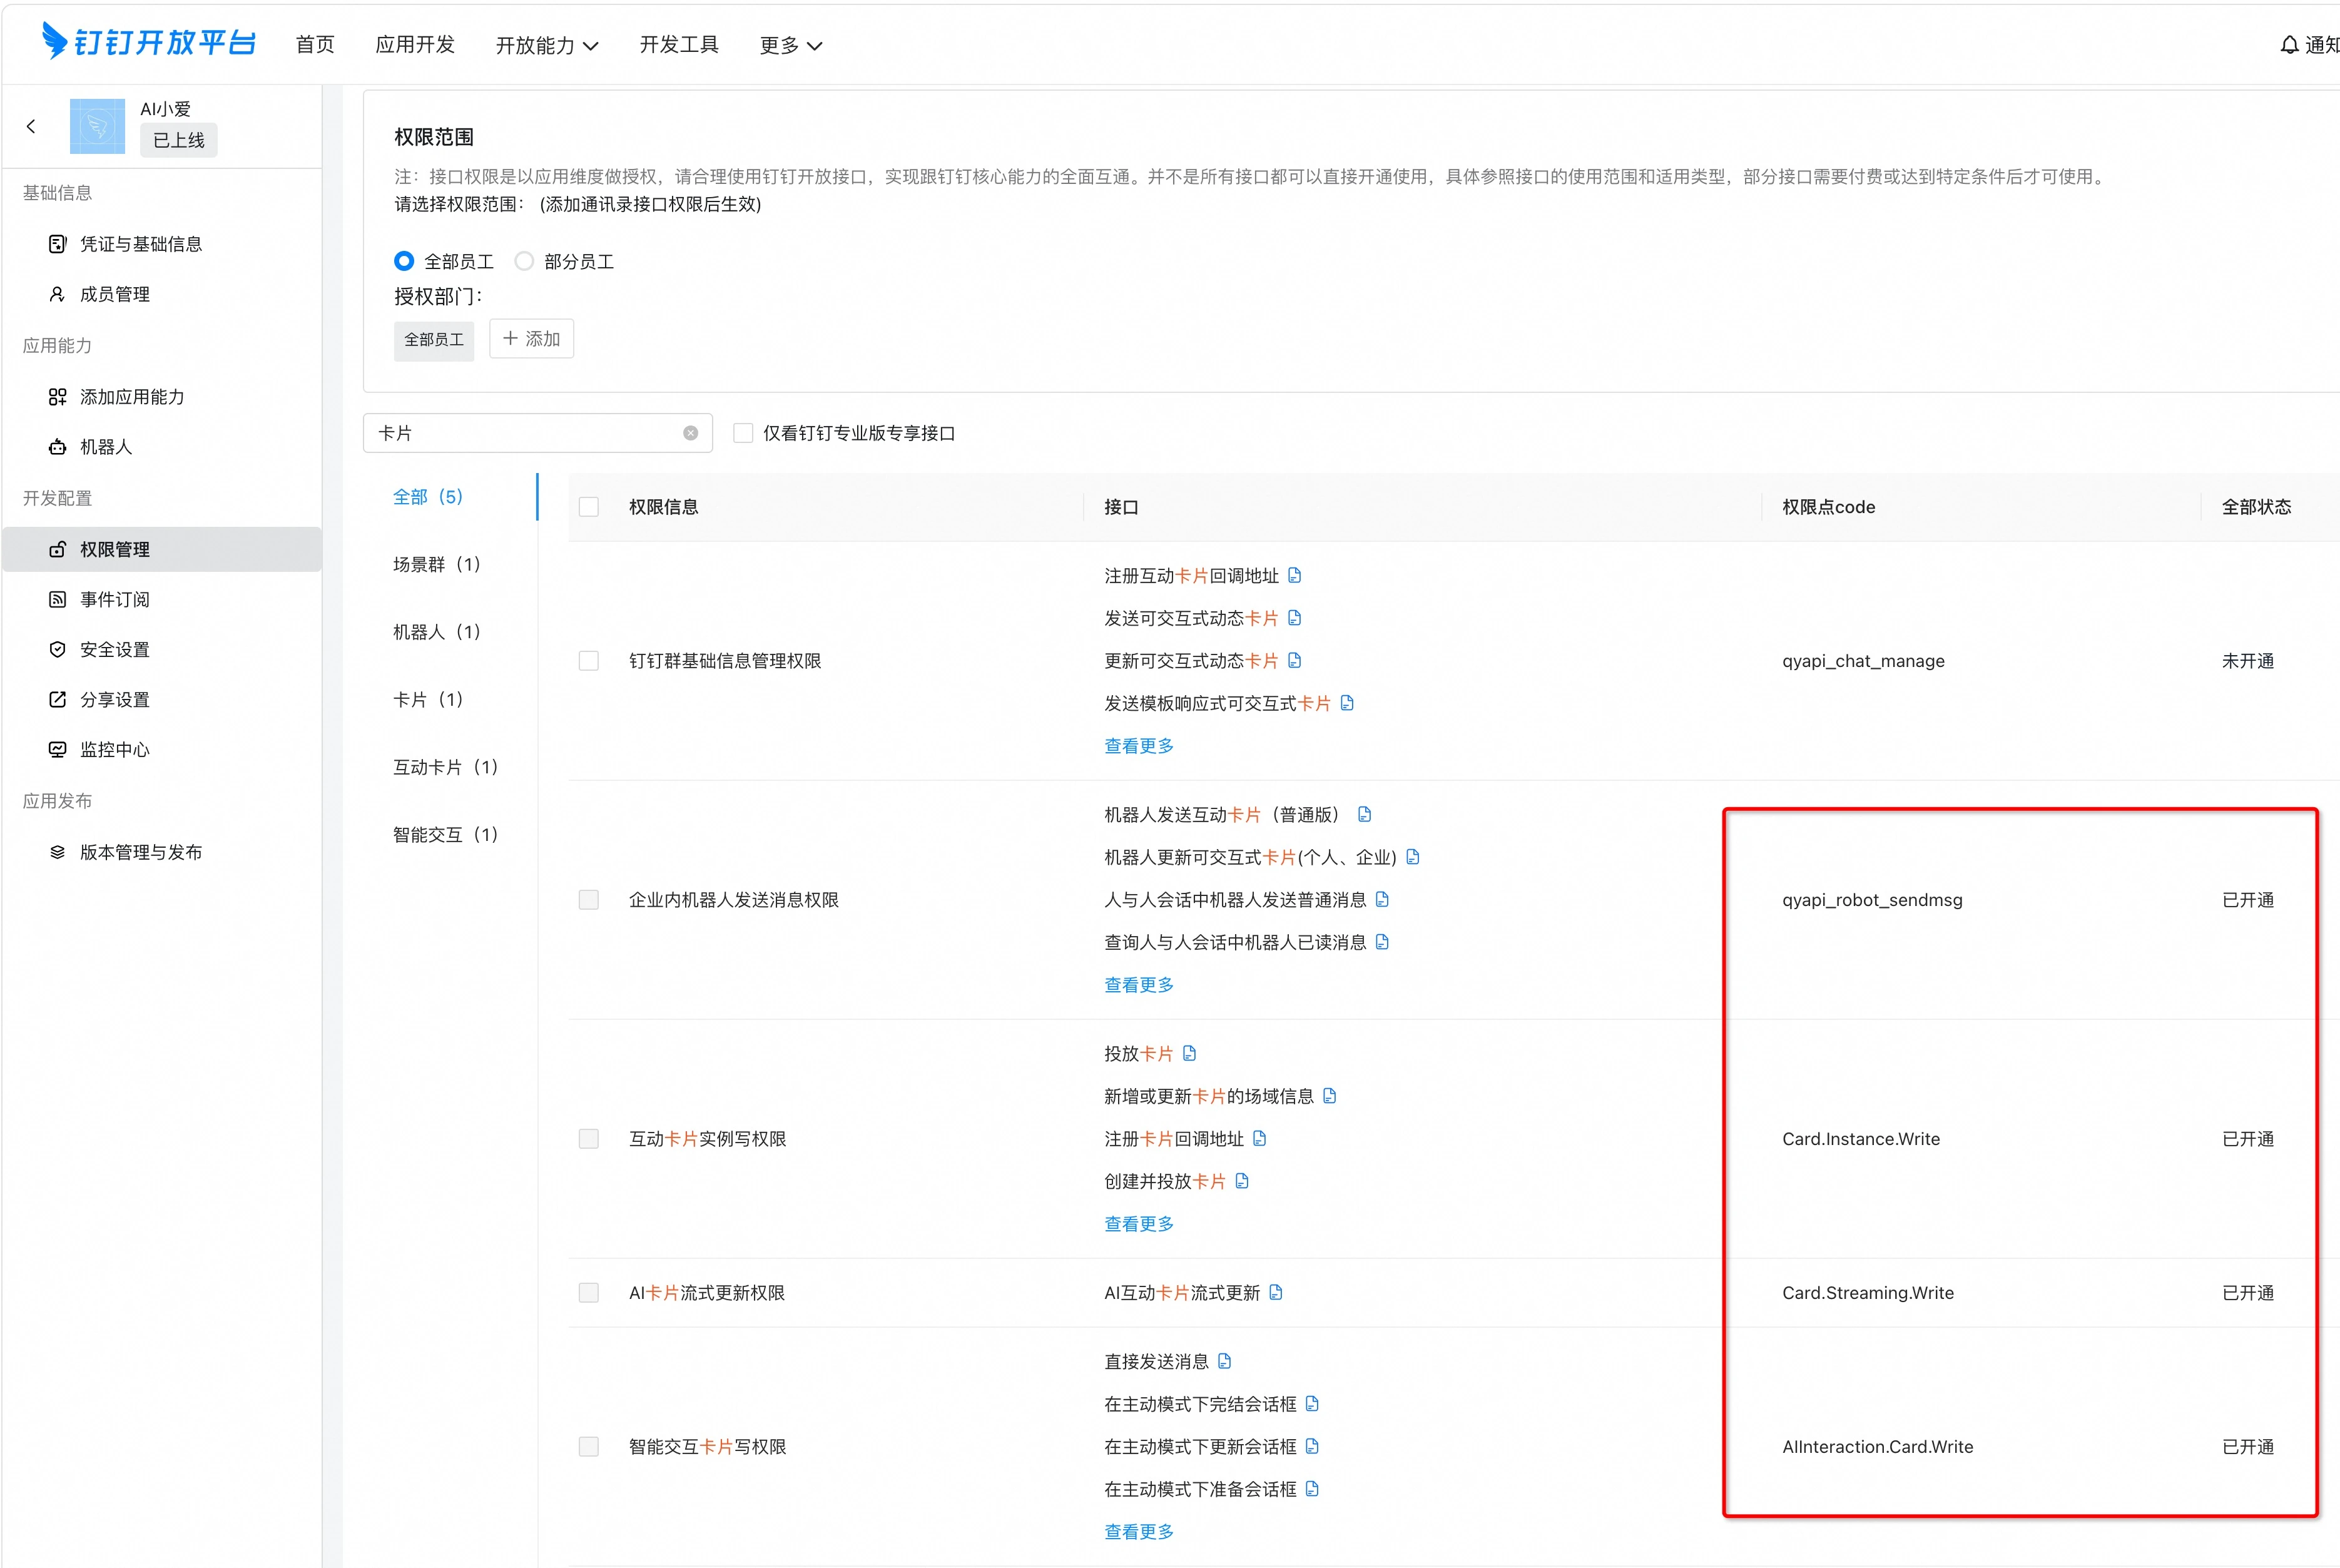The height and width of the screenshot is (1568, 2340).
Task: Expand 查看更多 in 钉钉群基础信息管理权限 row
Action: pos(1139,746)
